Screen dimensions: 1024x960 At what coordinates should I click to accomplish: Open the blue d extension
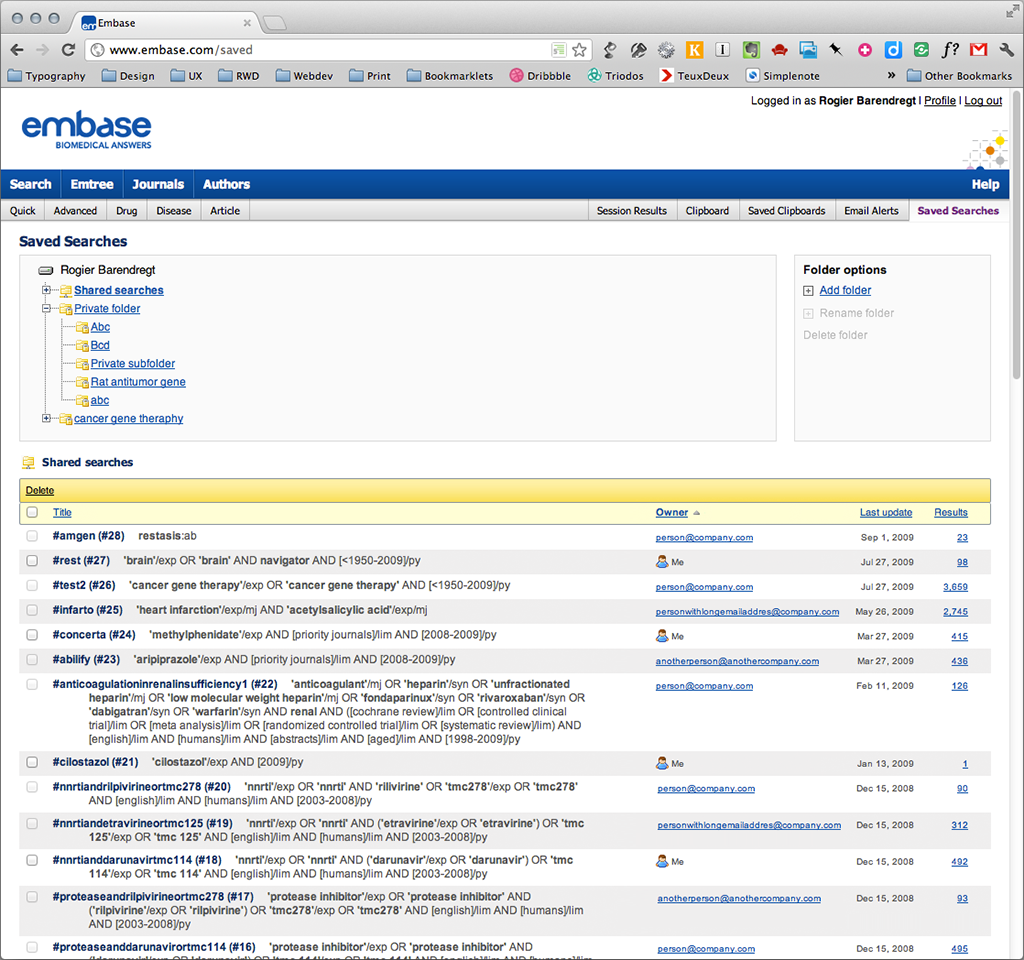pos(893,50)
